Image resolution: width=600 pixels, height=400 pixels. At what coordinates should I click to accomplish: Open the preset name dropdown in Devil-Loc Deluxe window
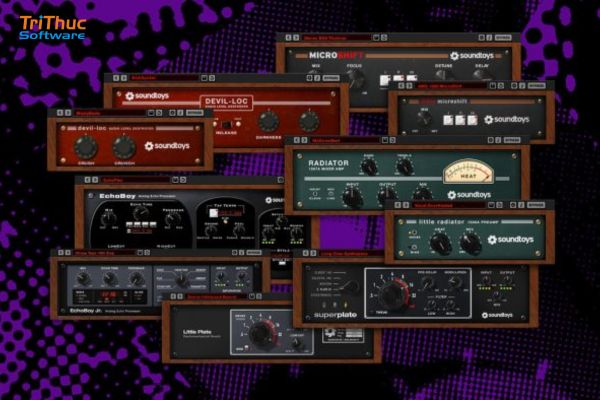165,78
